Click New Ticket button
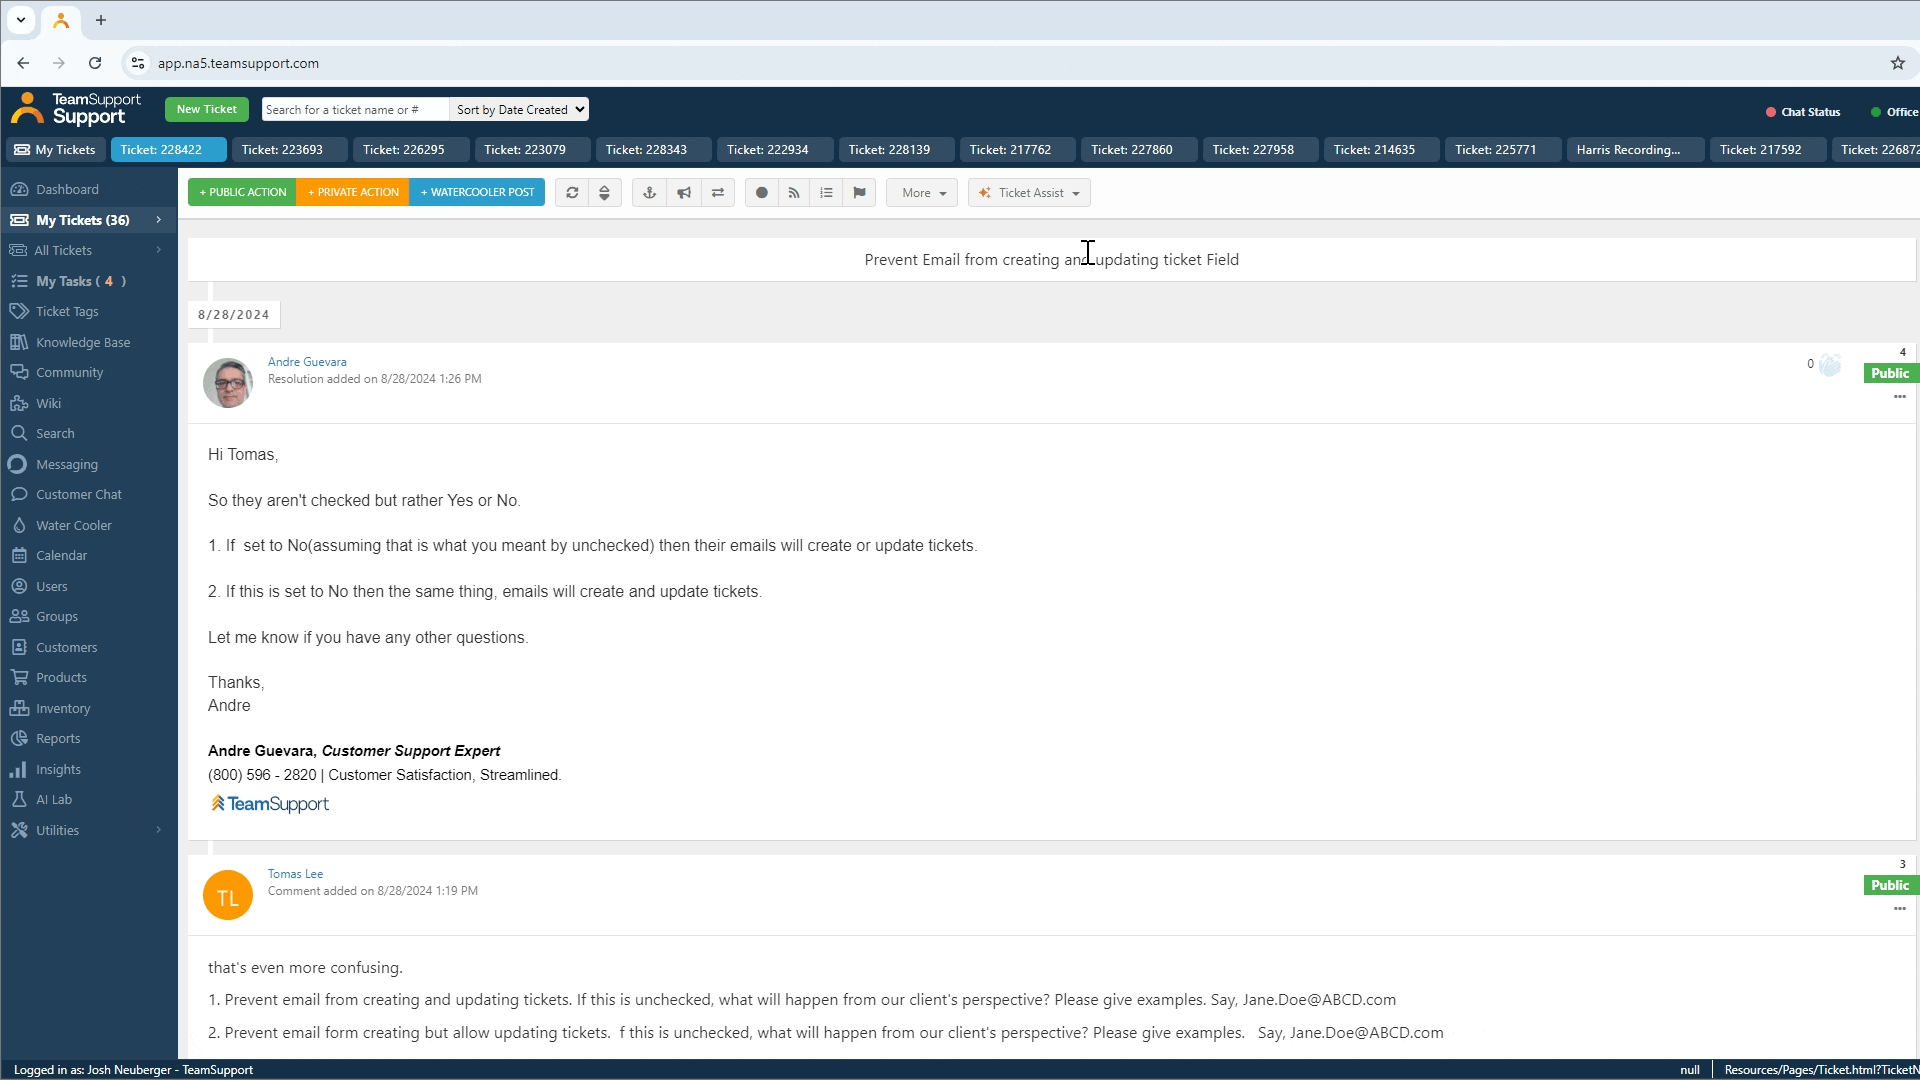 pyautogui.click(x=206, y=109)
